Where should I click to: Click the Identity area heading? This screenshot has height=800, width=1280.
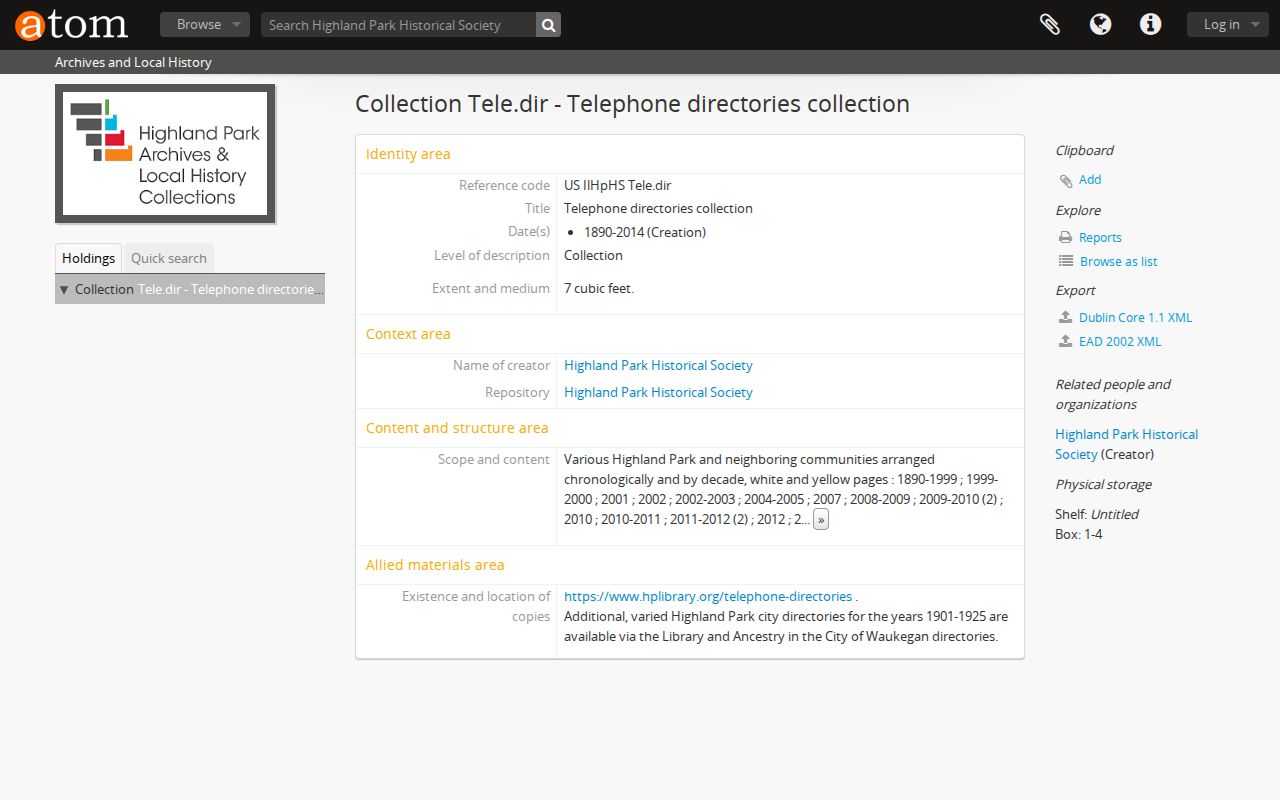(408, 154)
